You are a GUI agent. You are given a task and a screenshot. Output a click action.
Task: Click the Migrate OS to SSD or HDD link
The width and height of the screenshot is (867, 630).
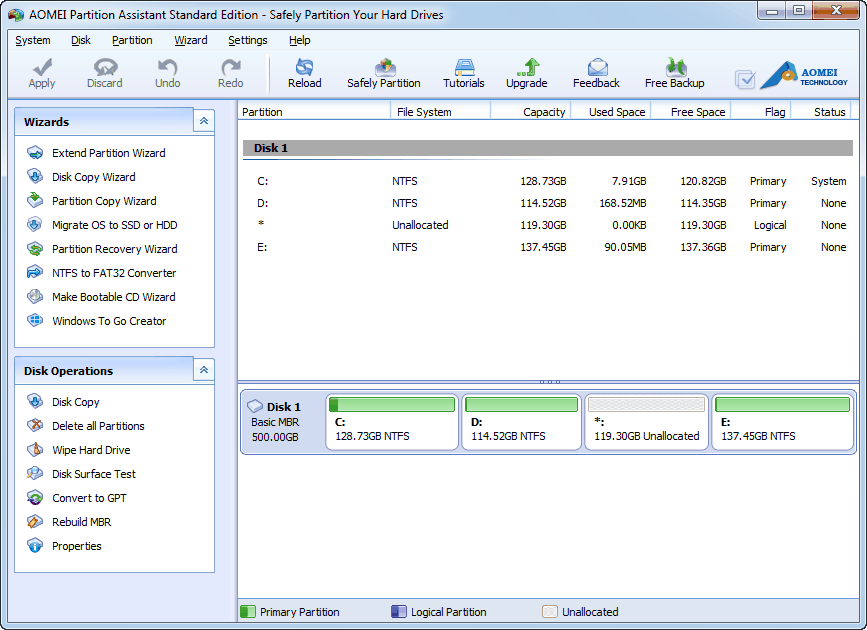tap(114, 225)
